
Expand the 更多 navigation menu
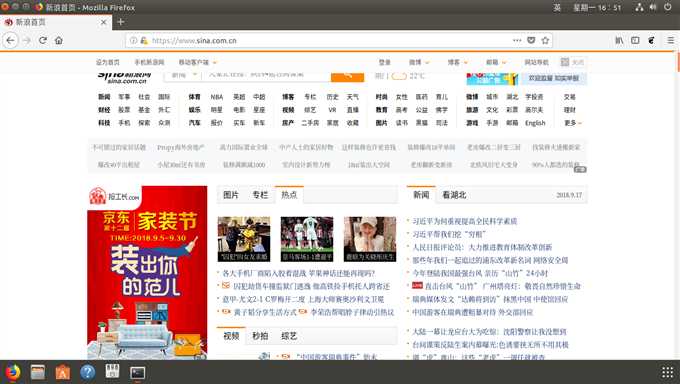573,123
